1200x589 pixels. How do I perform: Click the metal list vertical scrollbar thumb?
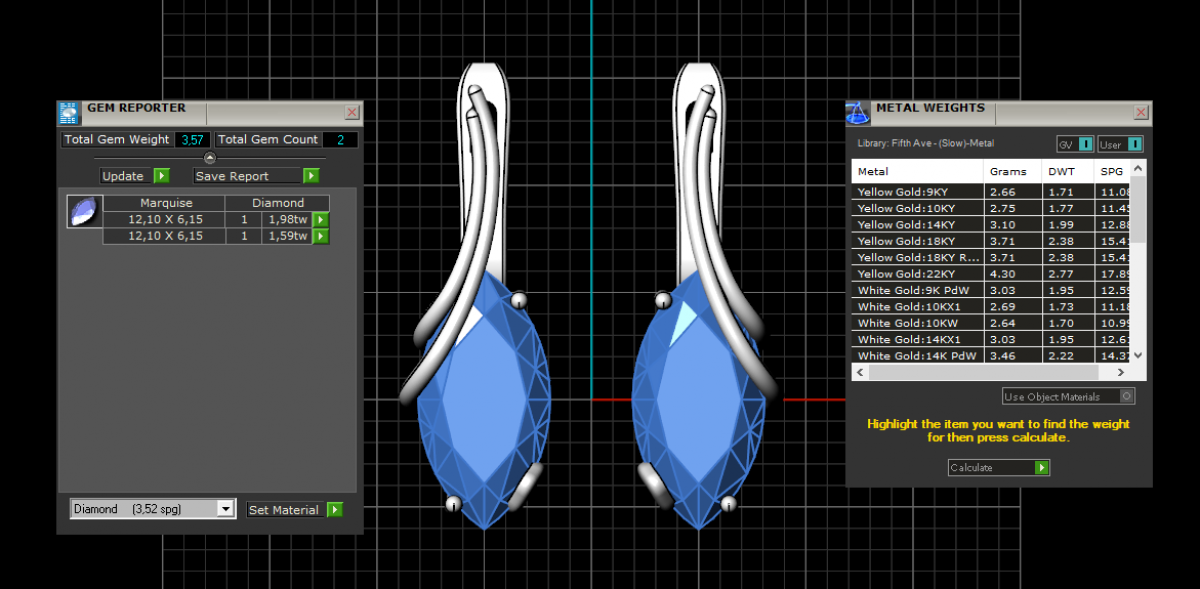pyautogui.click(x=1138, y=210)
